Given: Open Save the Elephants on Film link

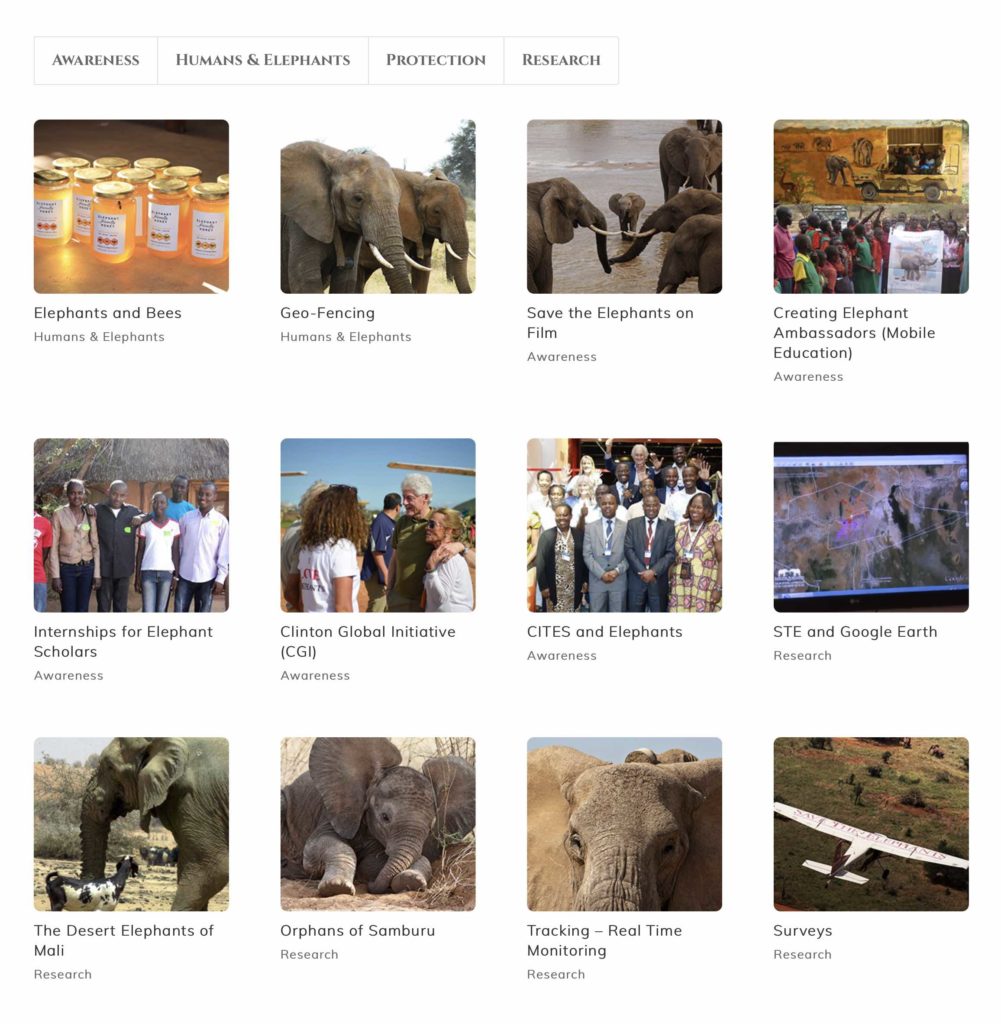Looking at the screenshot, I should (x=610, y=323).
